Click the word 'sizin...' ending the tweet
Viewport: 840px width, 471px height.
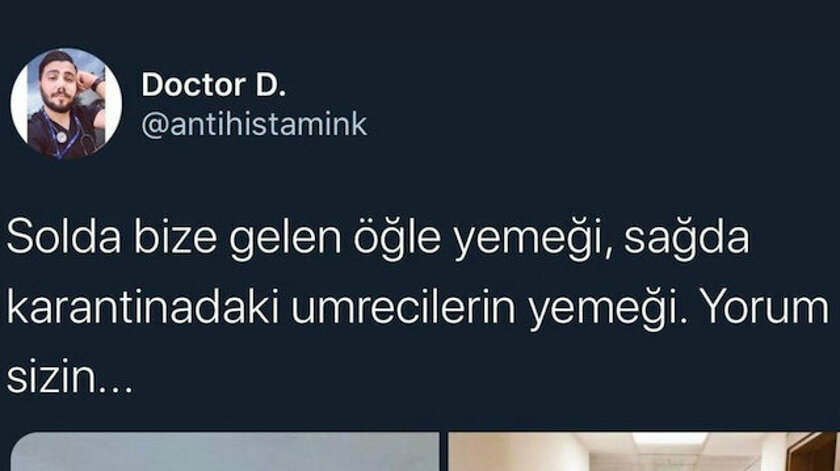coord(69,378)
